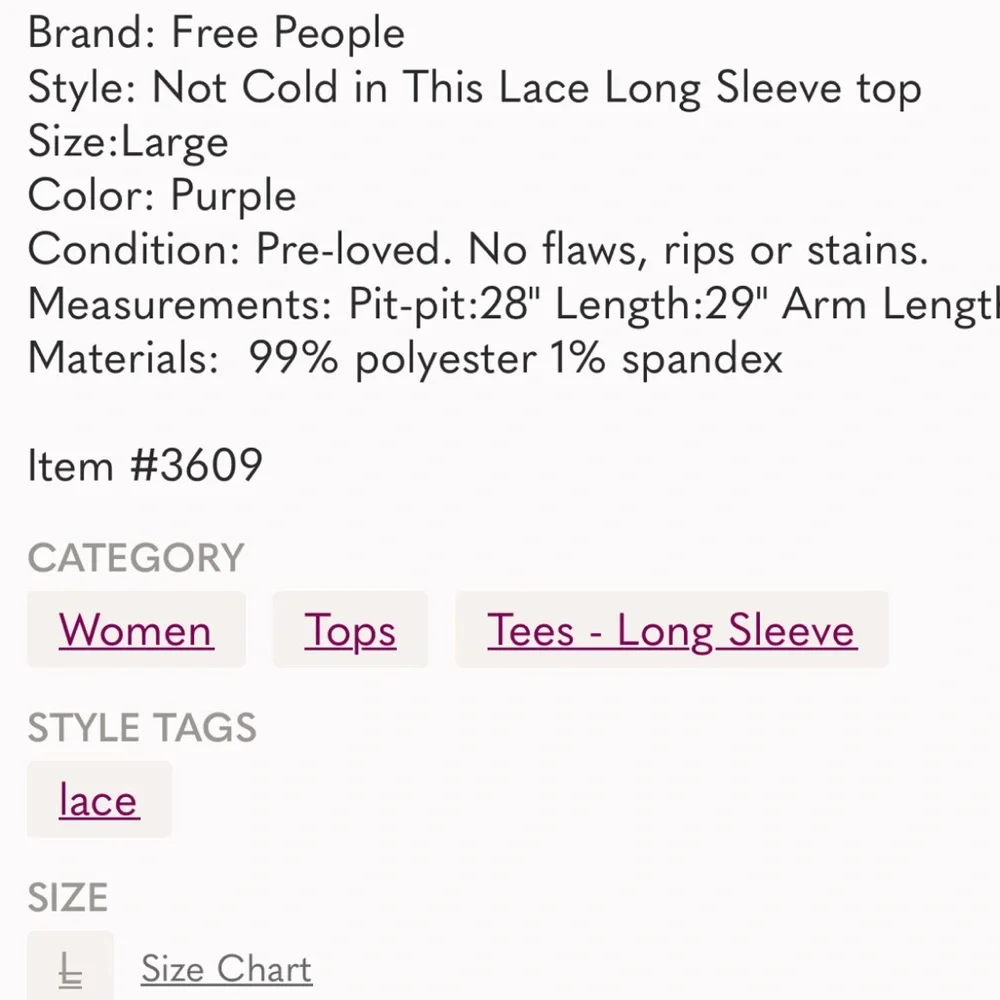Select the lace style tag
The width and height of the screenshot is (1000, 1000).
pos(99,800)
